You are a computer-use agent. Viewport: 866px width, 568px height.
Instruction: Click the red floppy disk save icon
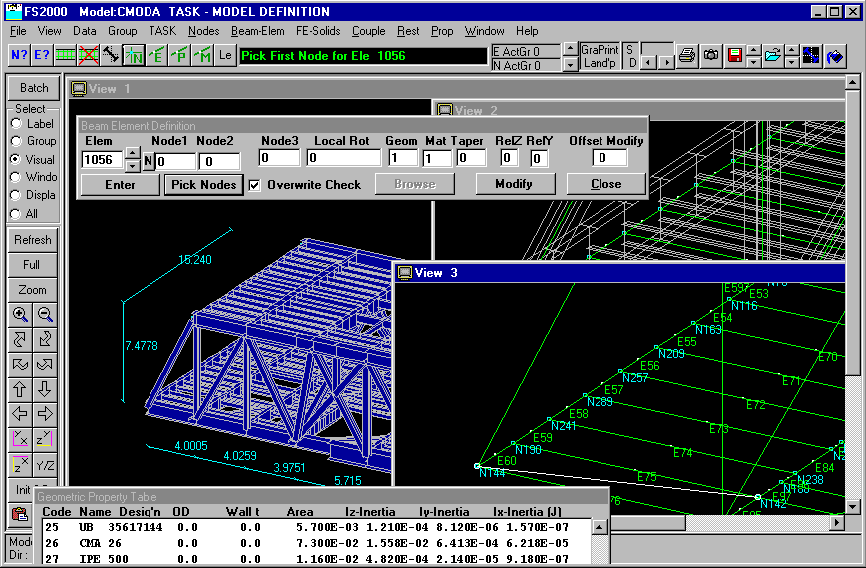click(735, 56)
